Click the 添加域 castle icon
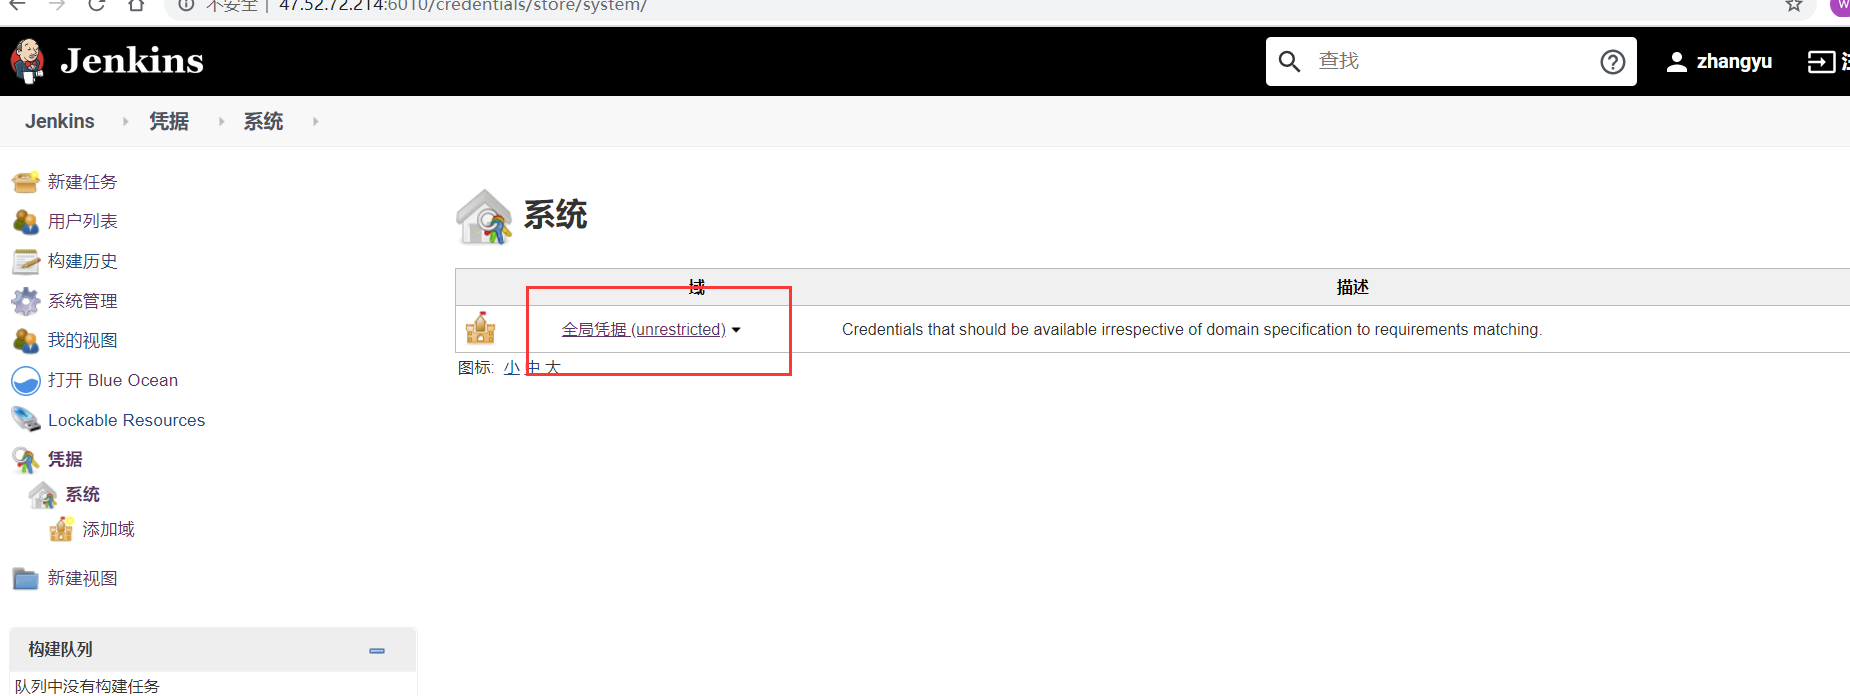The image size is (1850, 696). (61, 529)
